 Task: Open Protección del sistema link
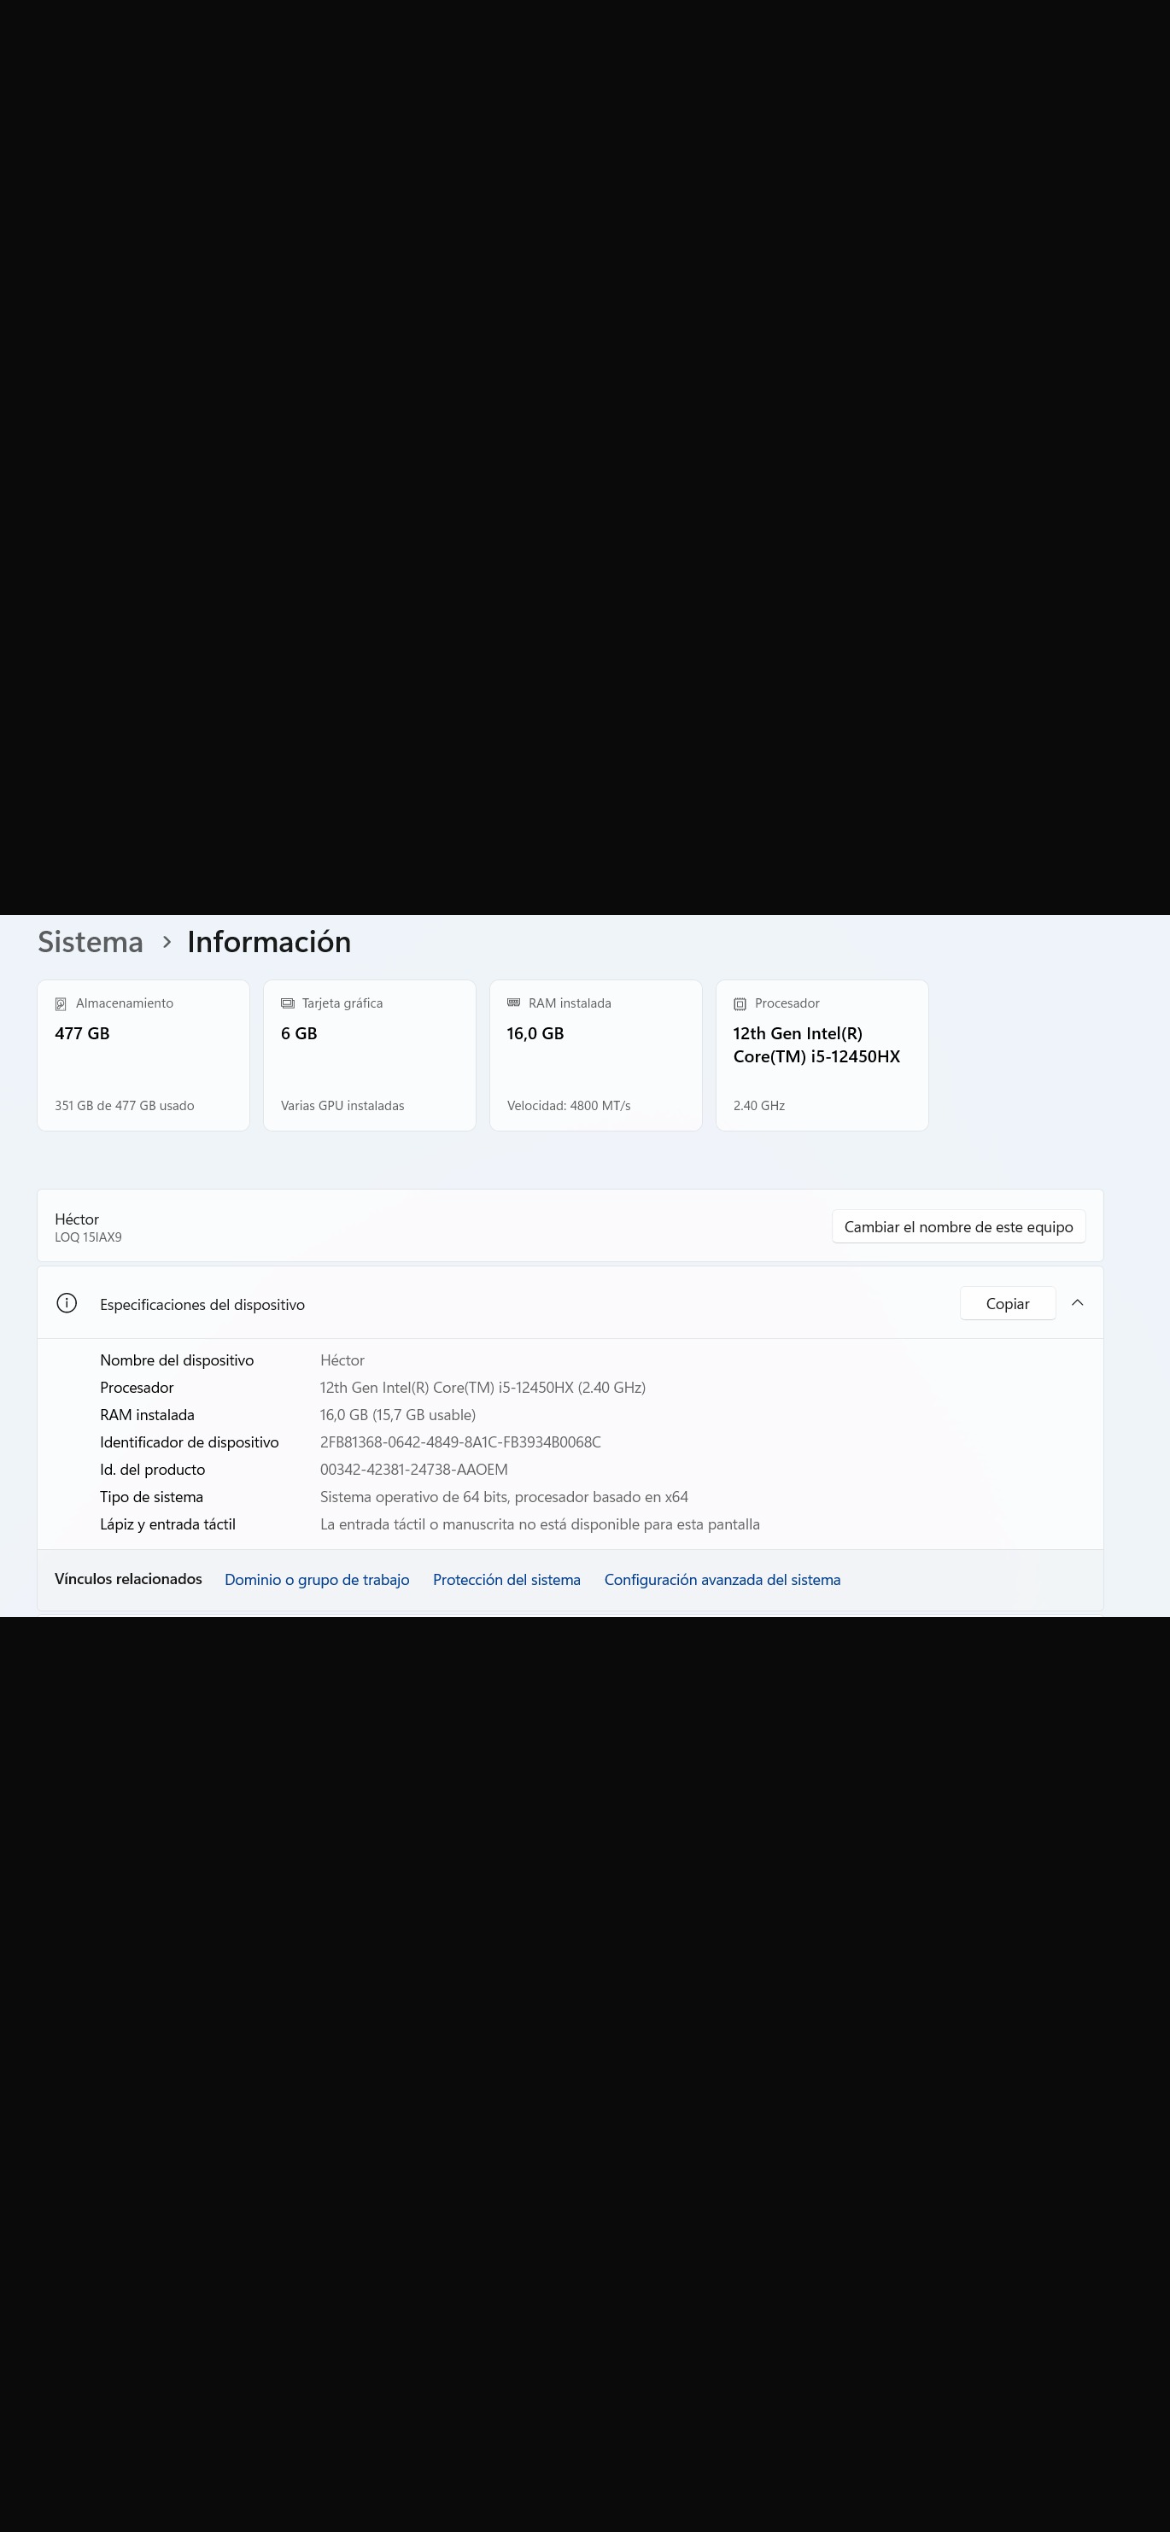(x=506, y=1579)
